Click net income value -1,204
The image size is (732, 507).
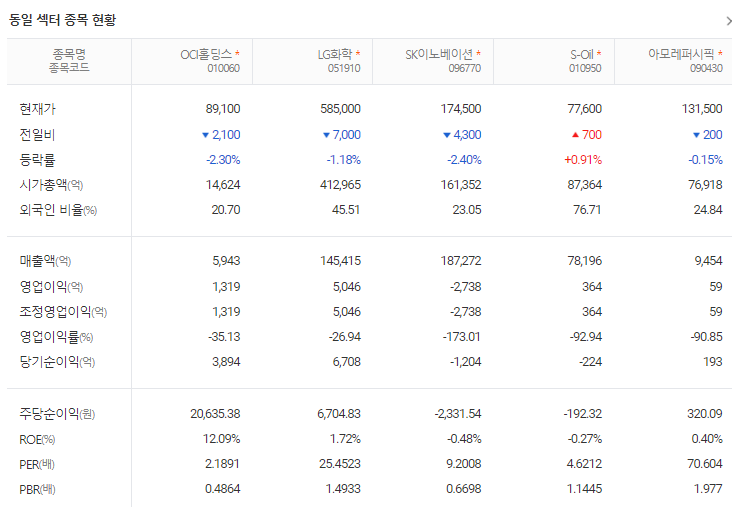click(465, 362)
